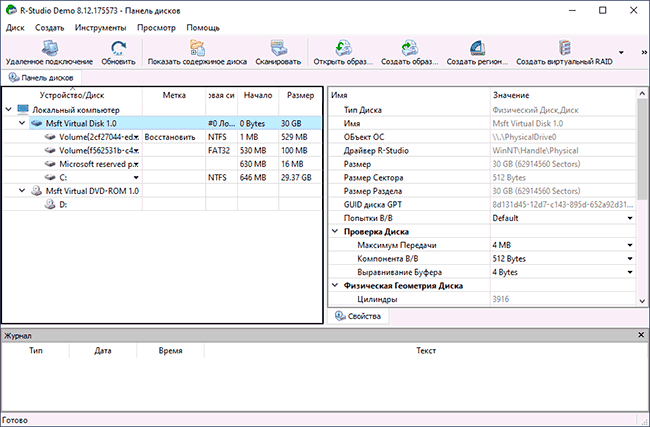
Task: Collapse the Msft Virtual Disk 1.0 node
Action: pyautogui.click(x=22, y=123)
